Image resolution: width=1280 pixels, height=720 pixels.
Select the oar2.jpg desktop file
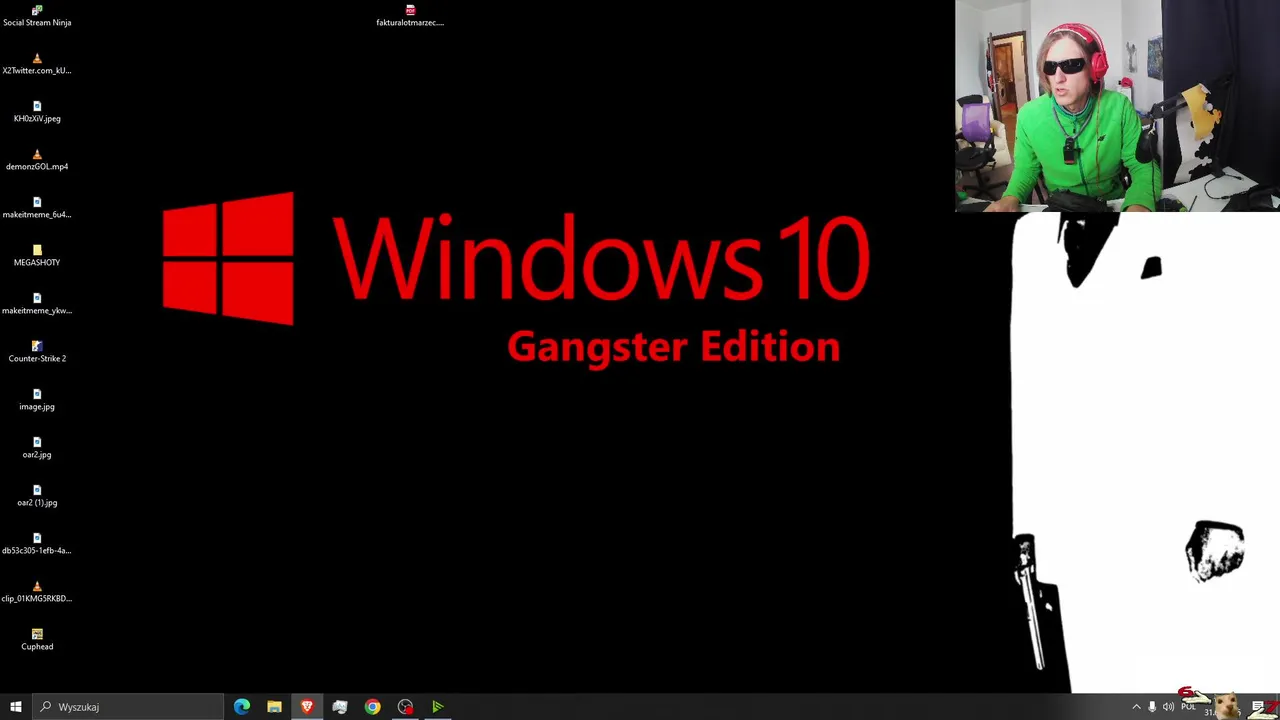tap(37, 448)
